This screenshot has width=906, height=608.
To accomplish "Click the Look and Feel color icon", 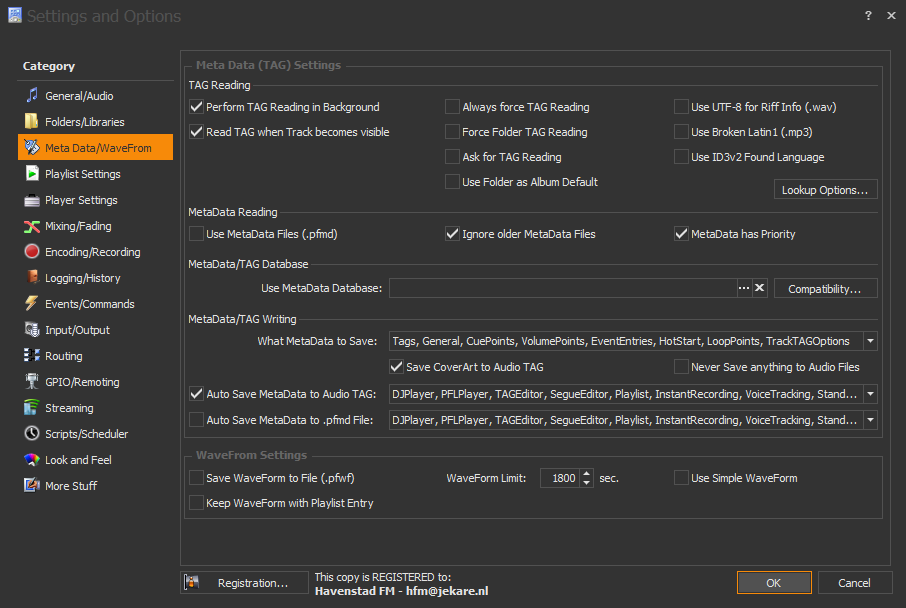I will 32,459.
